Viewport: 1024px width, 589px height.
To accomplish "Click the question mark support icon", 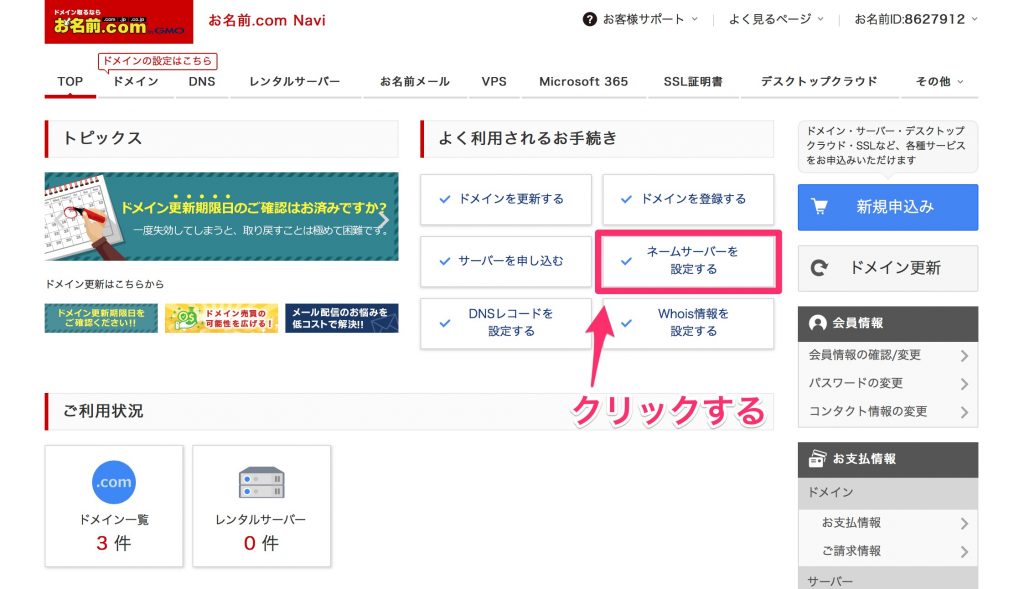I will (x=590, y=19).
